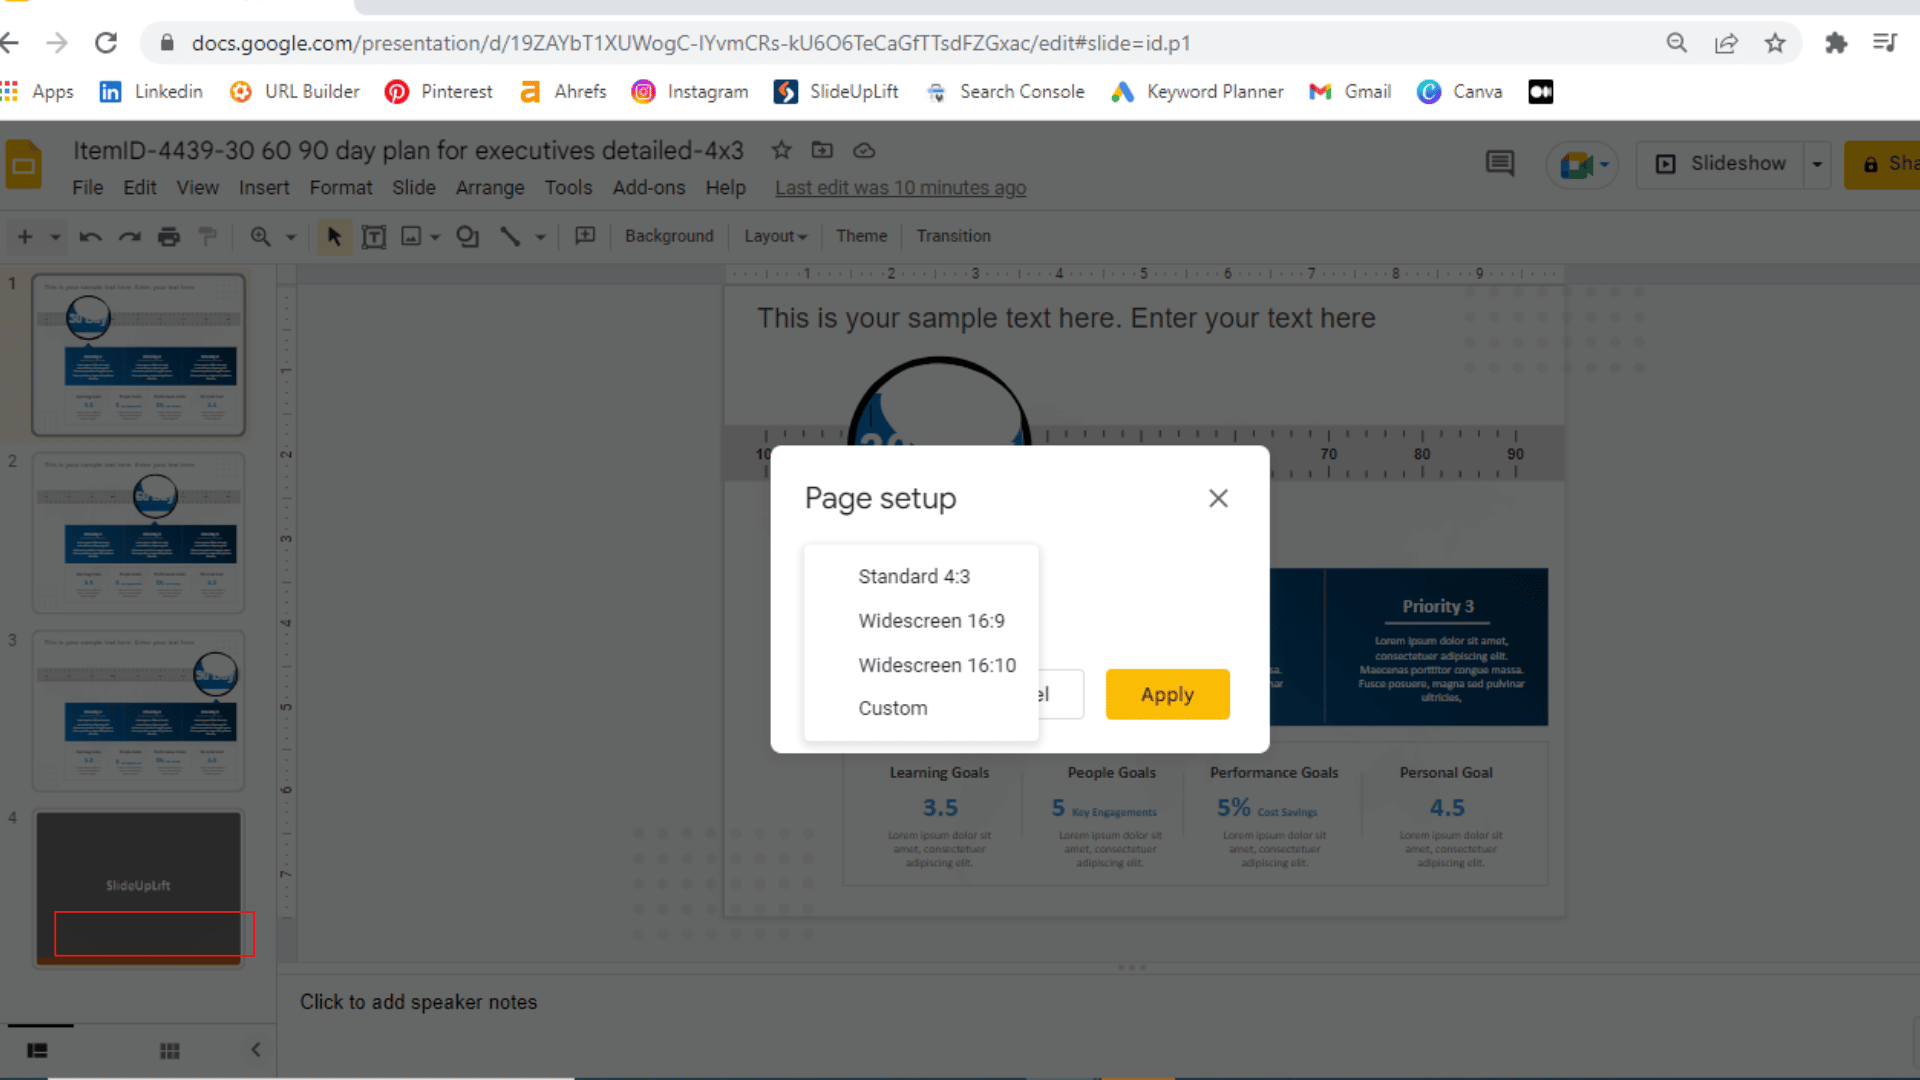Viewport: 1920px width, 1080px height.
Task: Click slide 4 thumbnail in panel
Action: coord(137,886)
